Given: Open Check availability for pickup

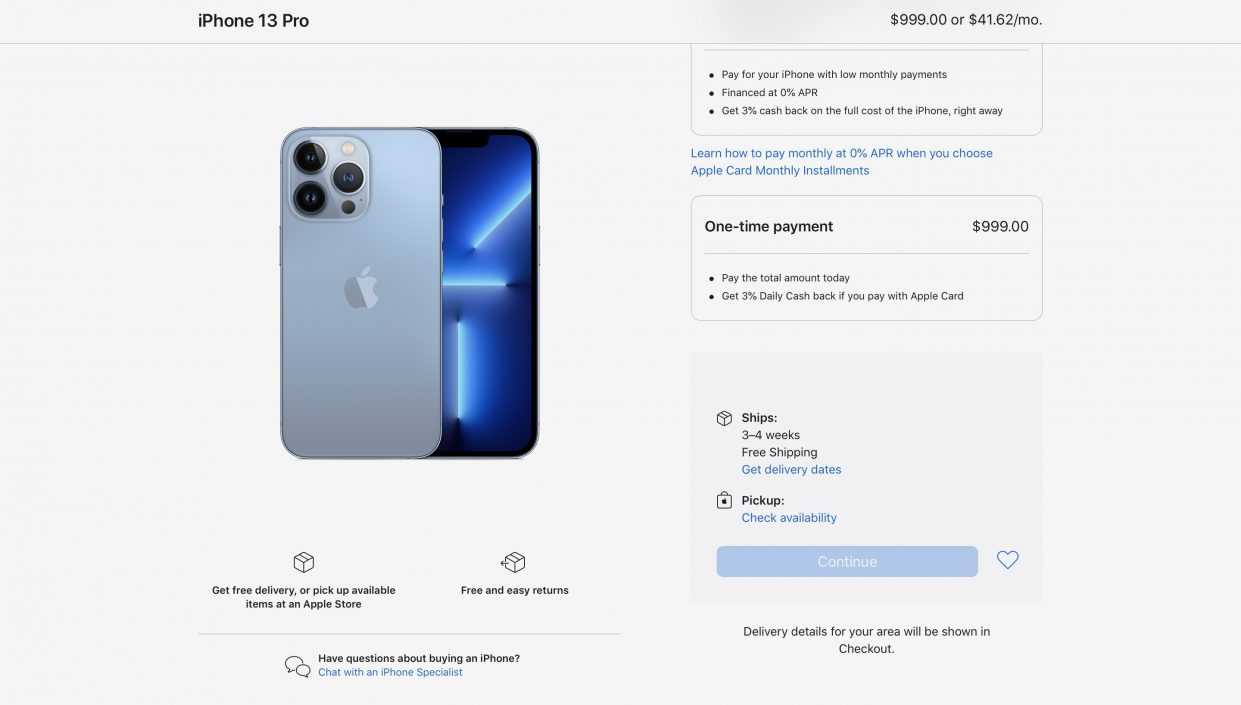Looking at the screenshot, I should [x=789, y=518].
